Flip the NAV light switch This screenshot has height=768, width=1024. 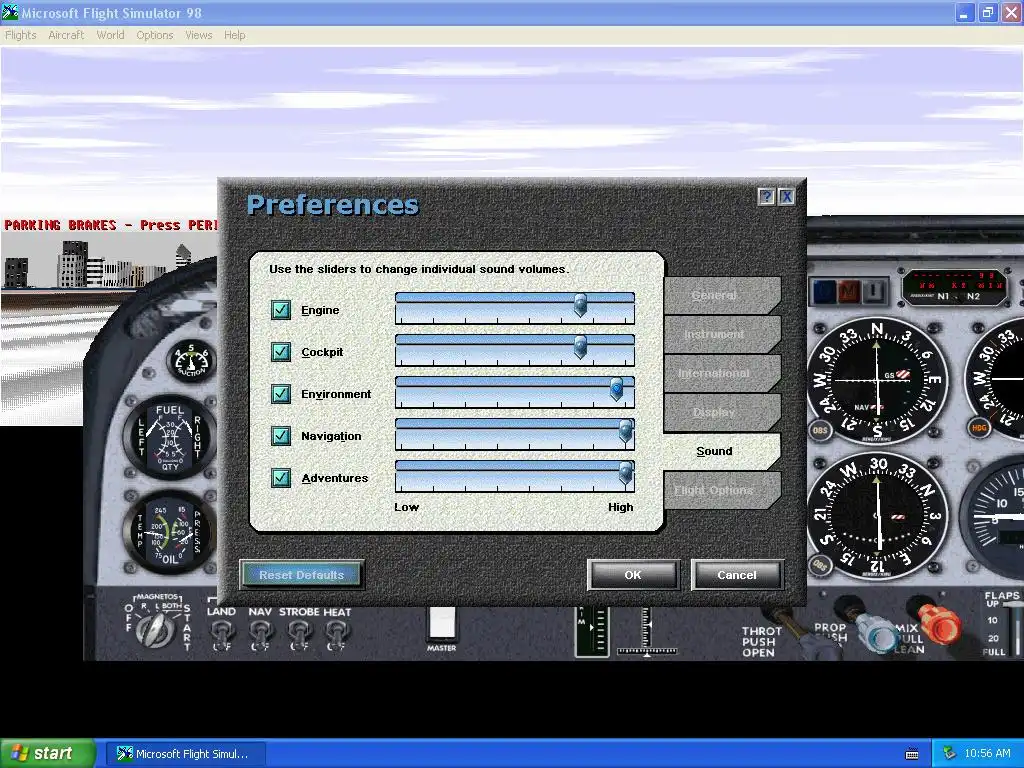click(x=260, y=632)
